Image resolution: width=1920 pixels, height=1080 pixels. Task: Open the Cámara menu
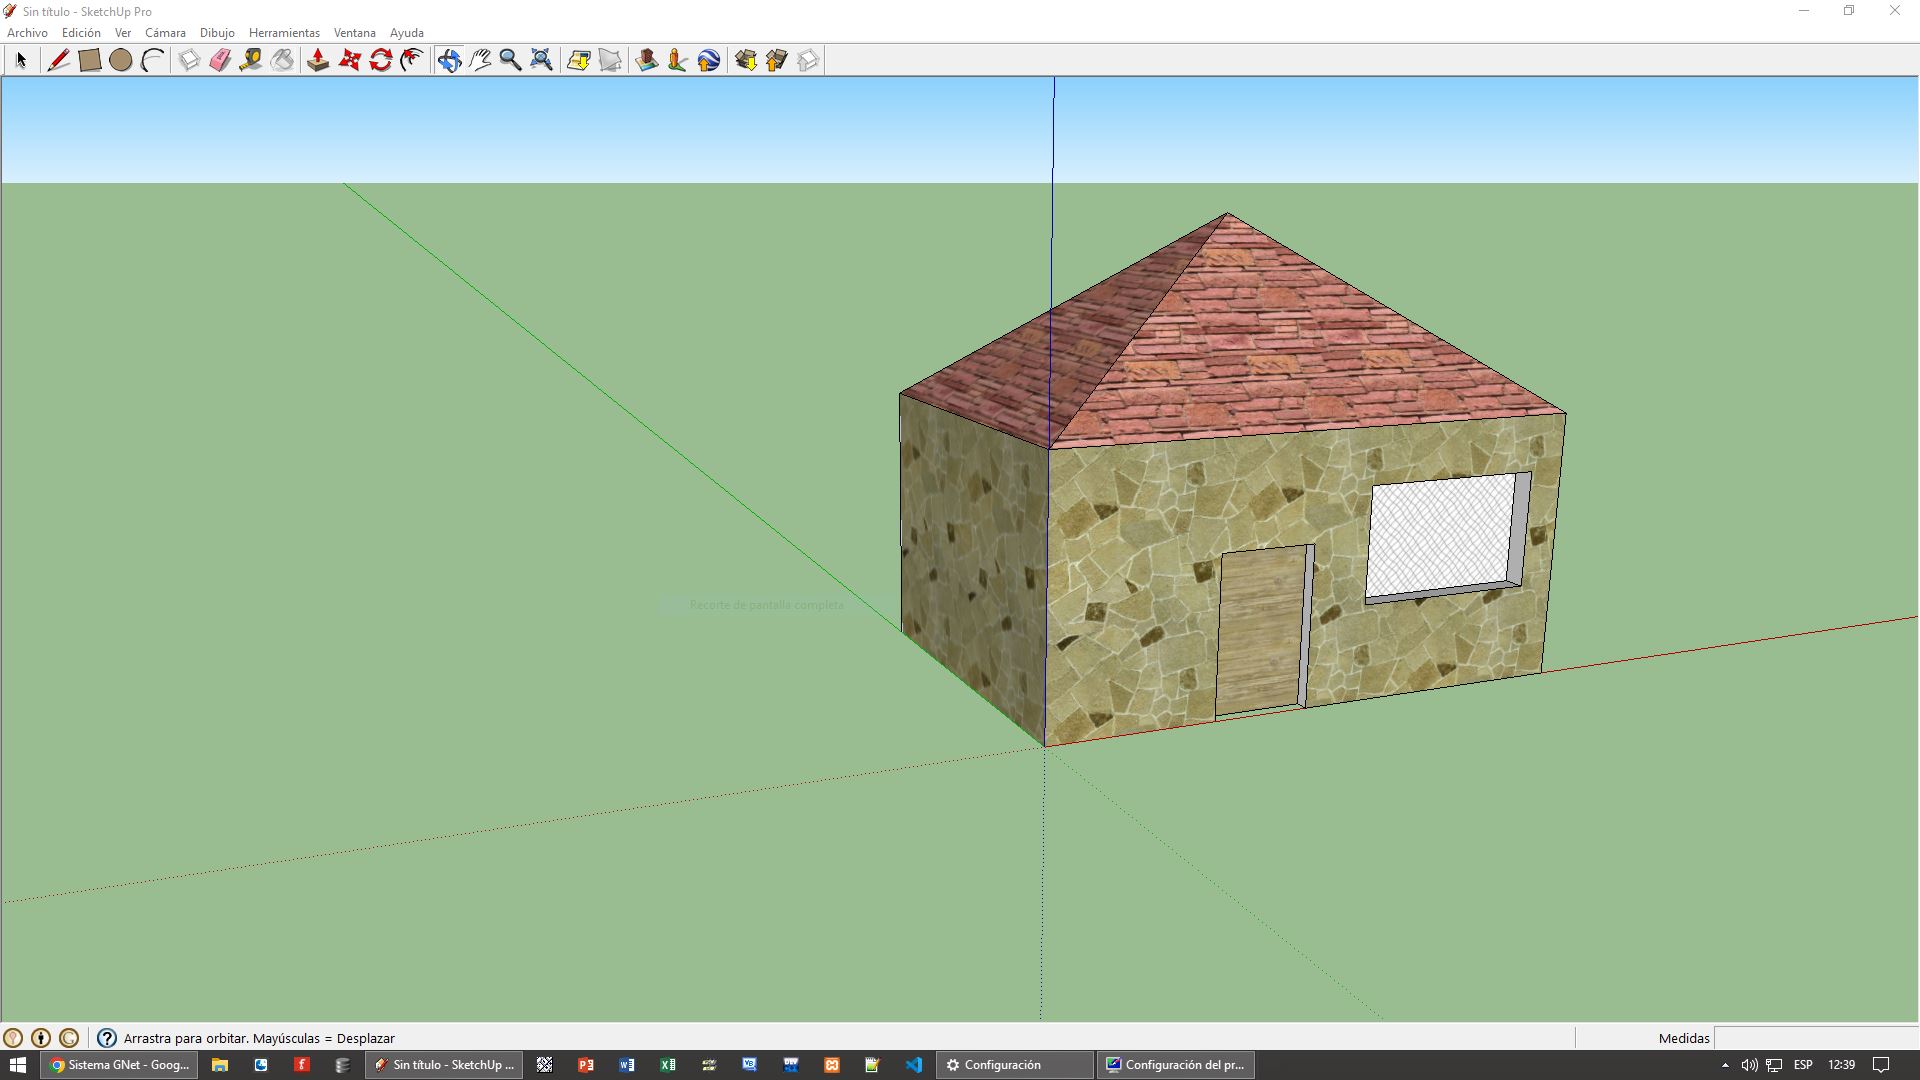[x=165, y=33]
